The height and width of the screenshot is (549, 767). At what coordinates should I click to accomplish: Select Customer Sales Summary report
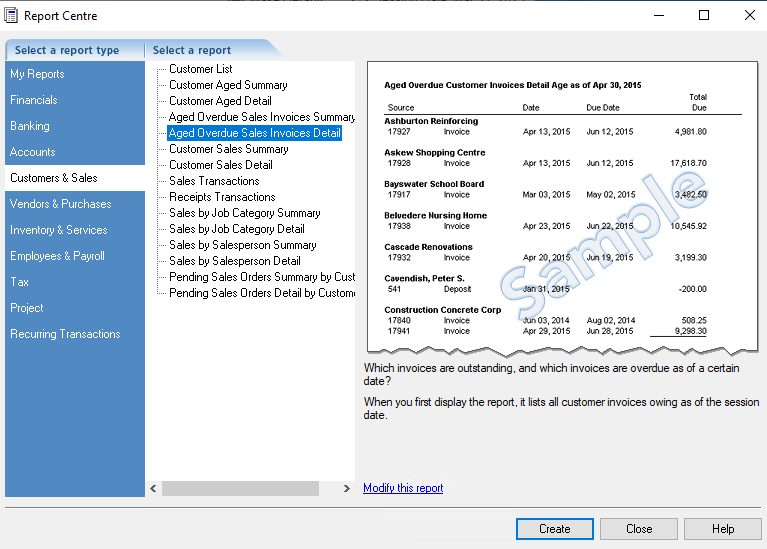(228, 149)
